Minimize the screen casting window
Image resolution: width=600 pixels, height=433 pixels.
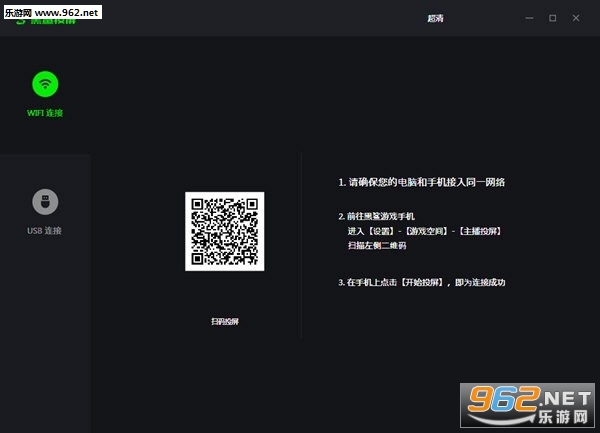[529, 18]
